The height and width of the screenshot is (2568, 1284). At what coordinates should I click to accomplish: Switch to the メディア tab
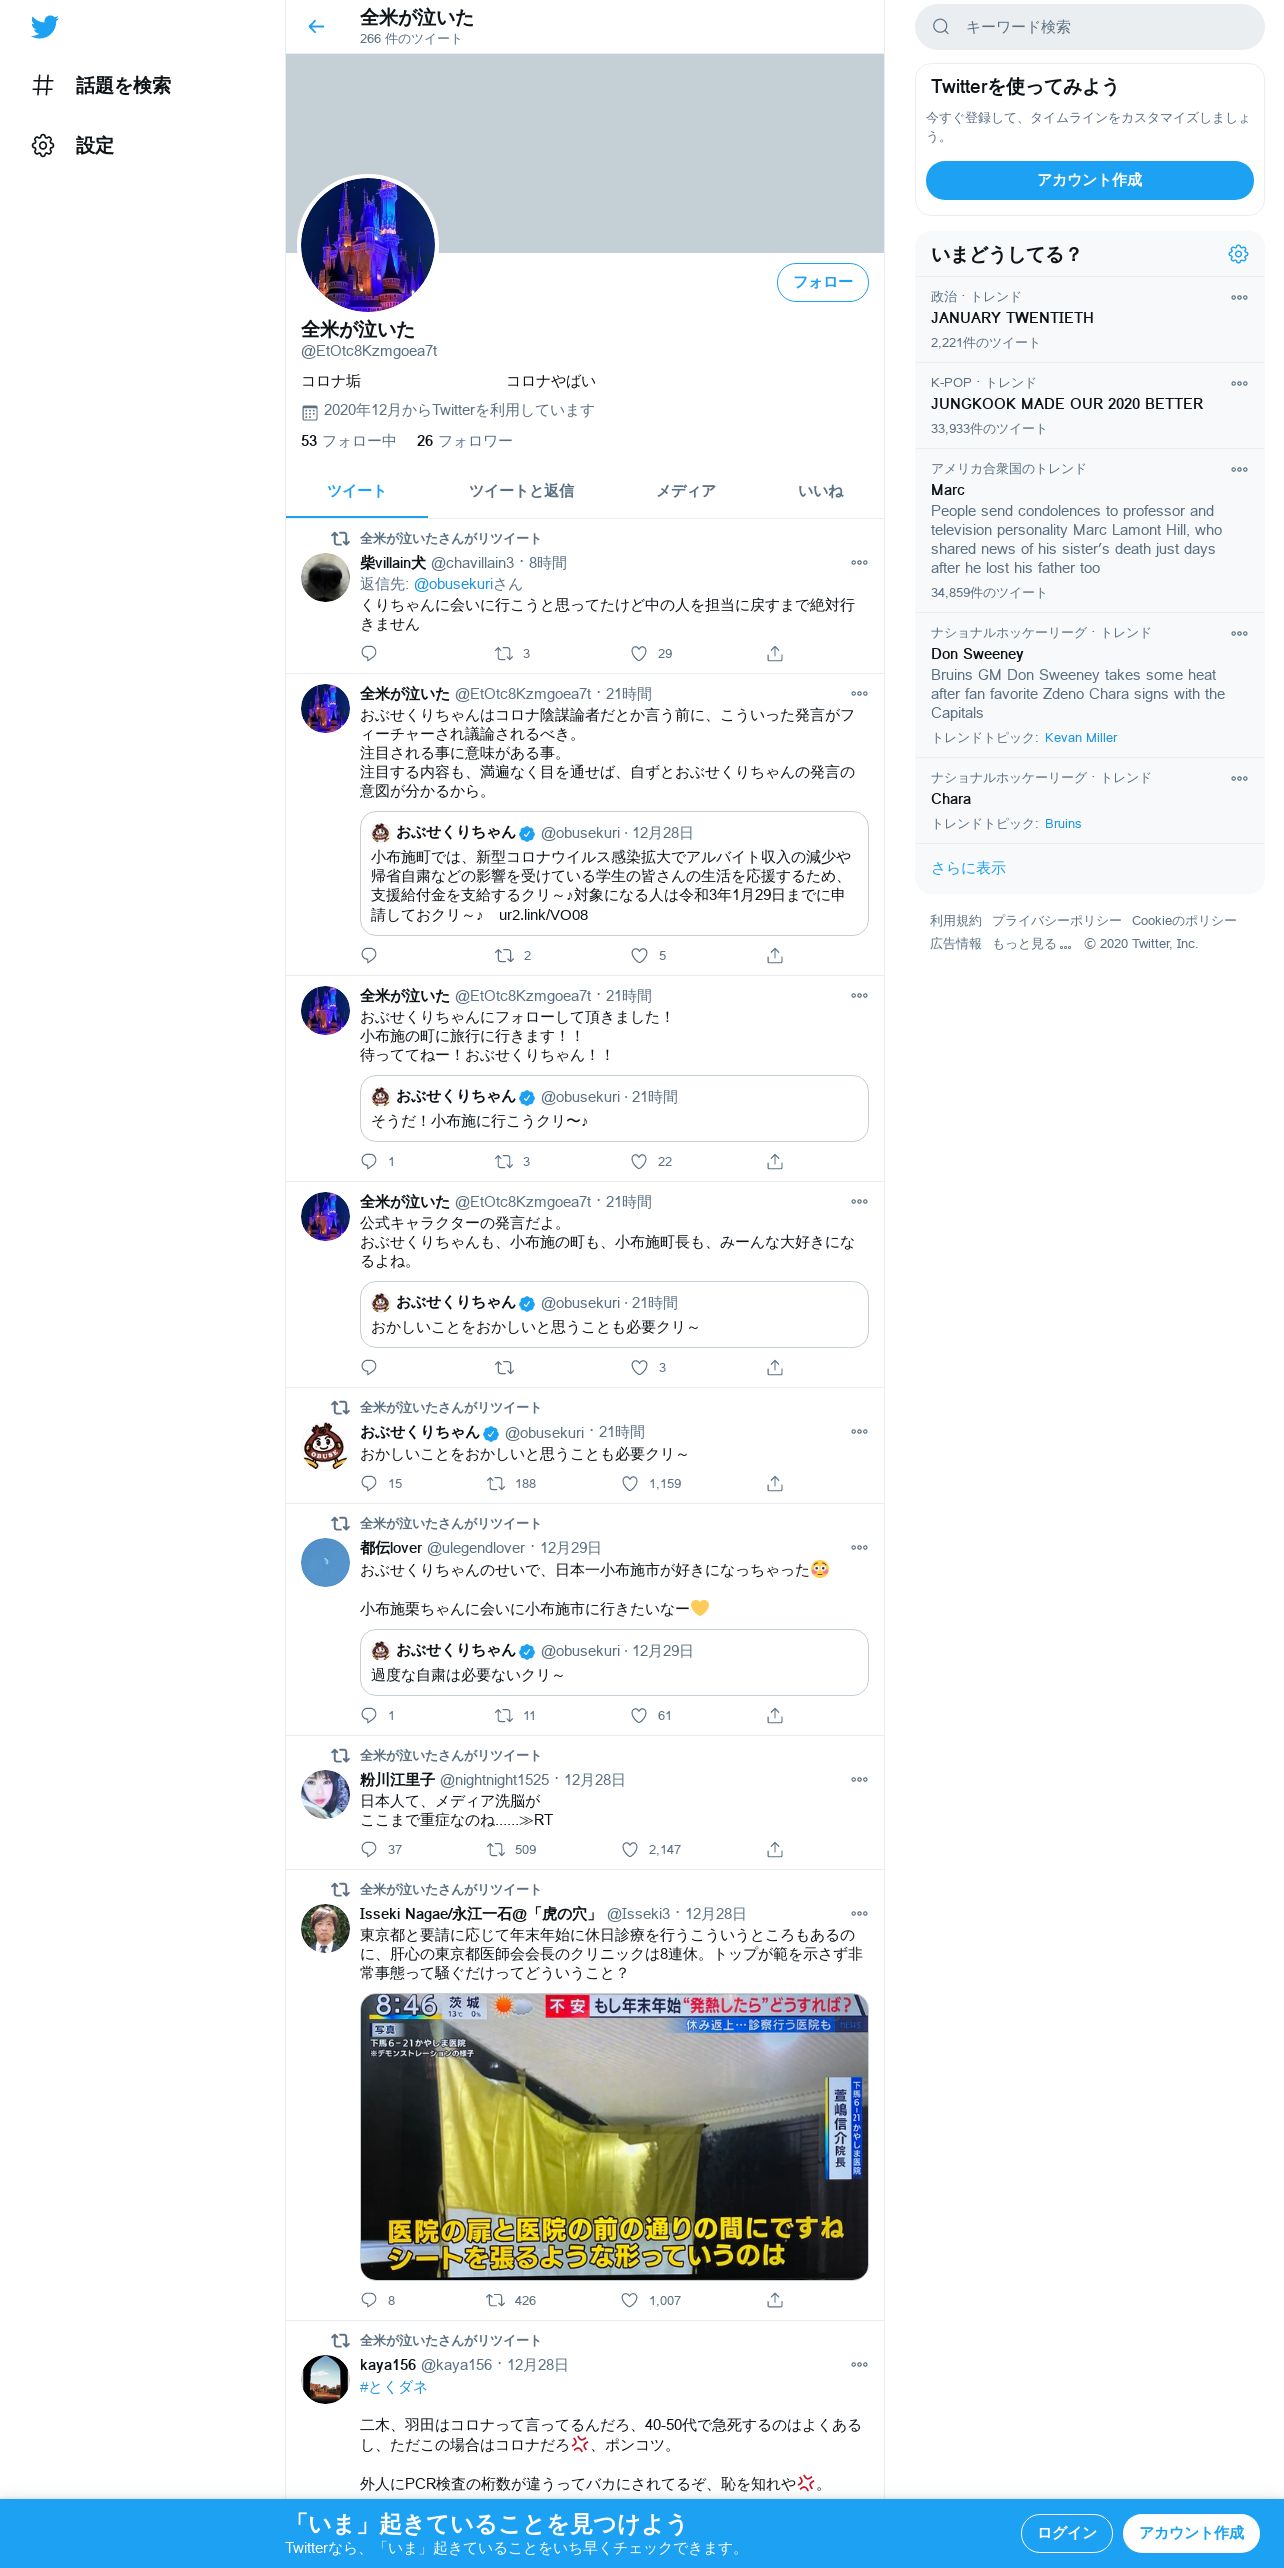tap(686, 491)
